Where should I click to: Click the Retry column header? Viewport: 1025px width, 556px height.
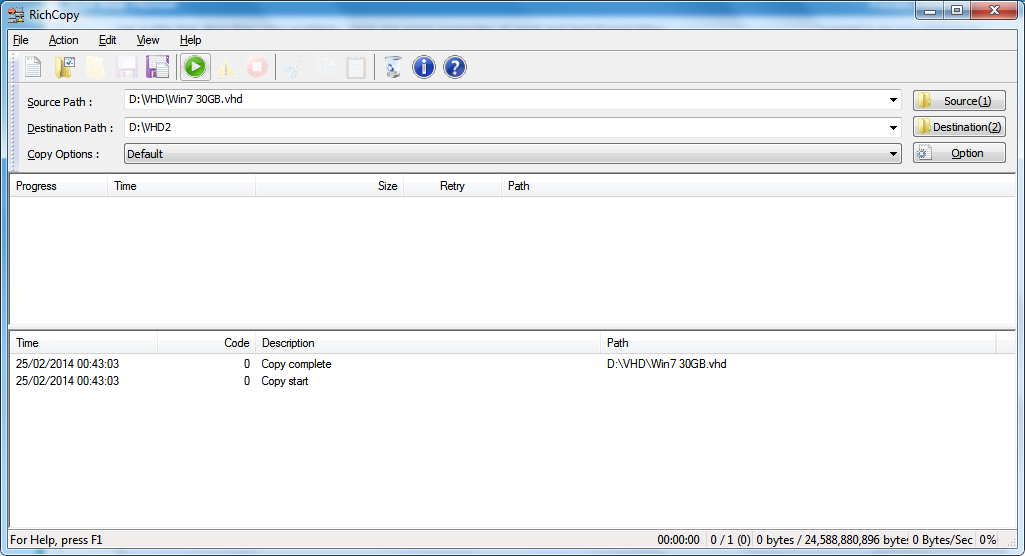452,186
